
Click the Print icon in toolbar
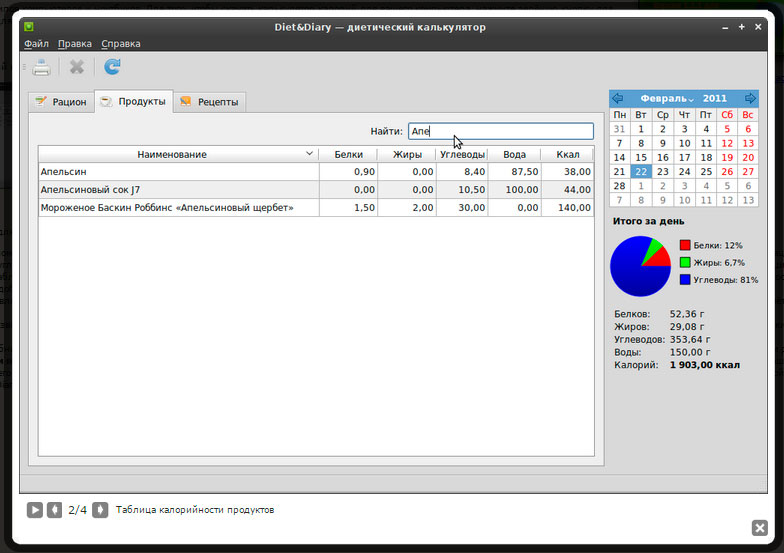pyautogui.click(x=40, y=67)
